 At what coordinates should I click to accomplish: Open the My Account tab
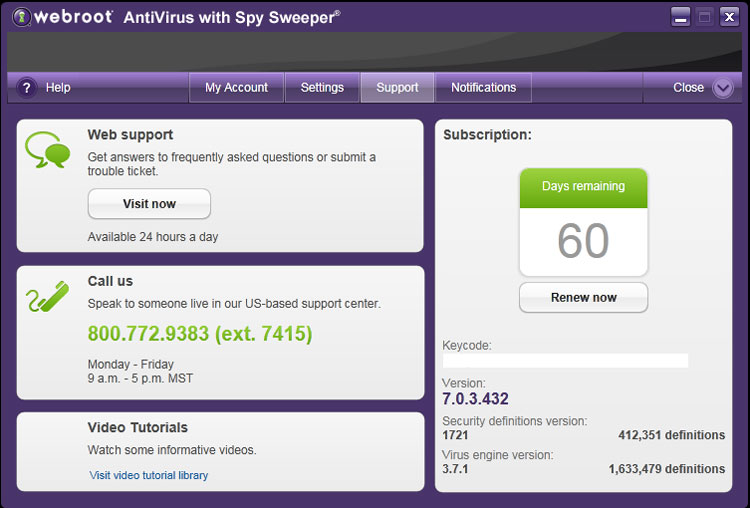(x=236, y=88)
